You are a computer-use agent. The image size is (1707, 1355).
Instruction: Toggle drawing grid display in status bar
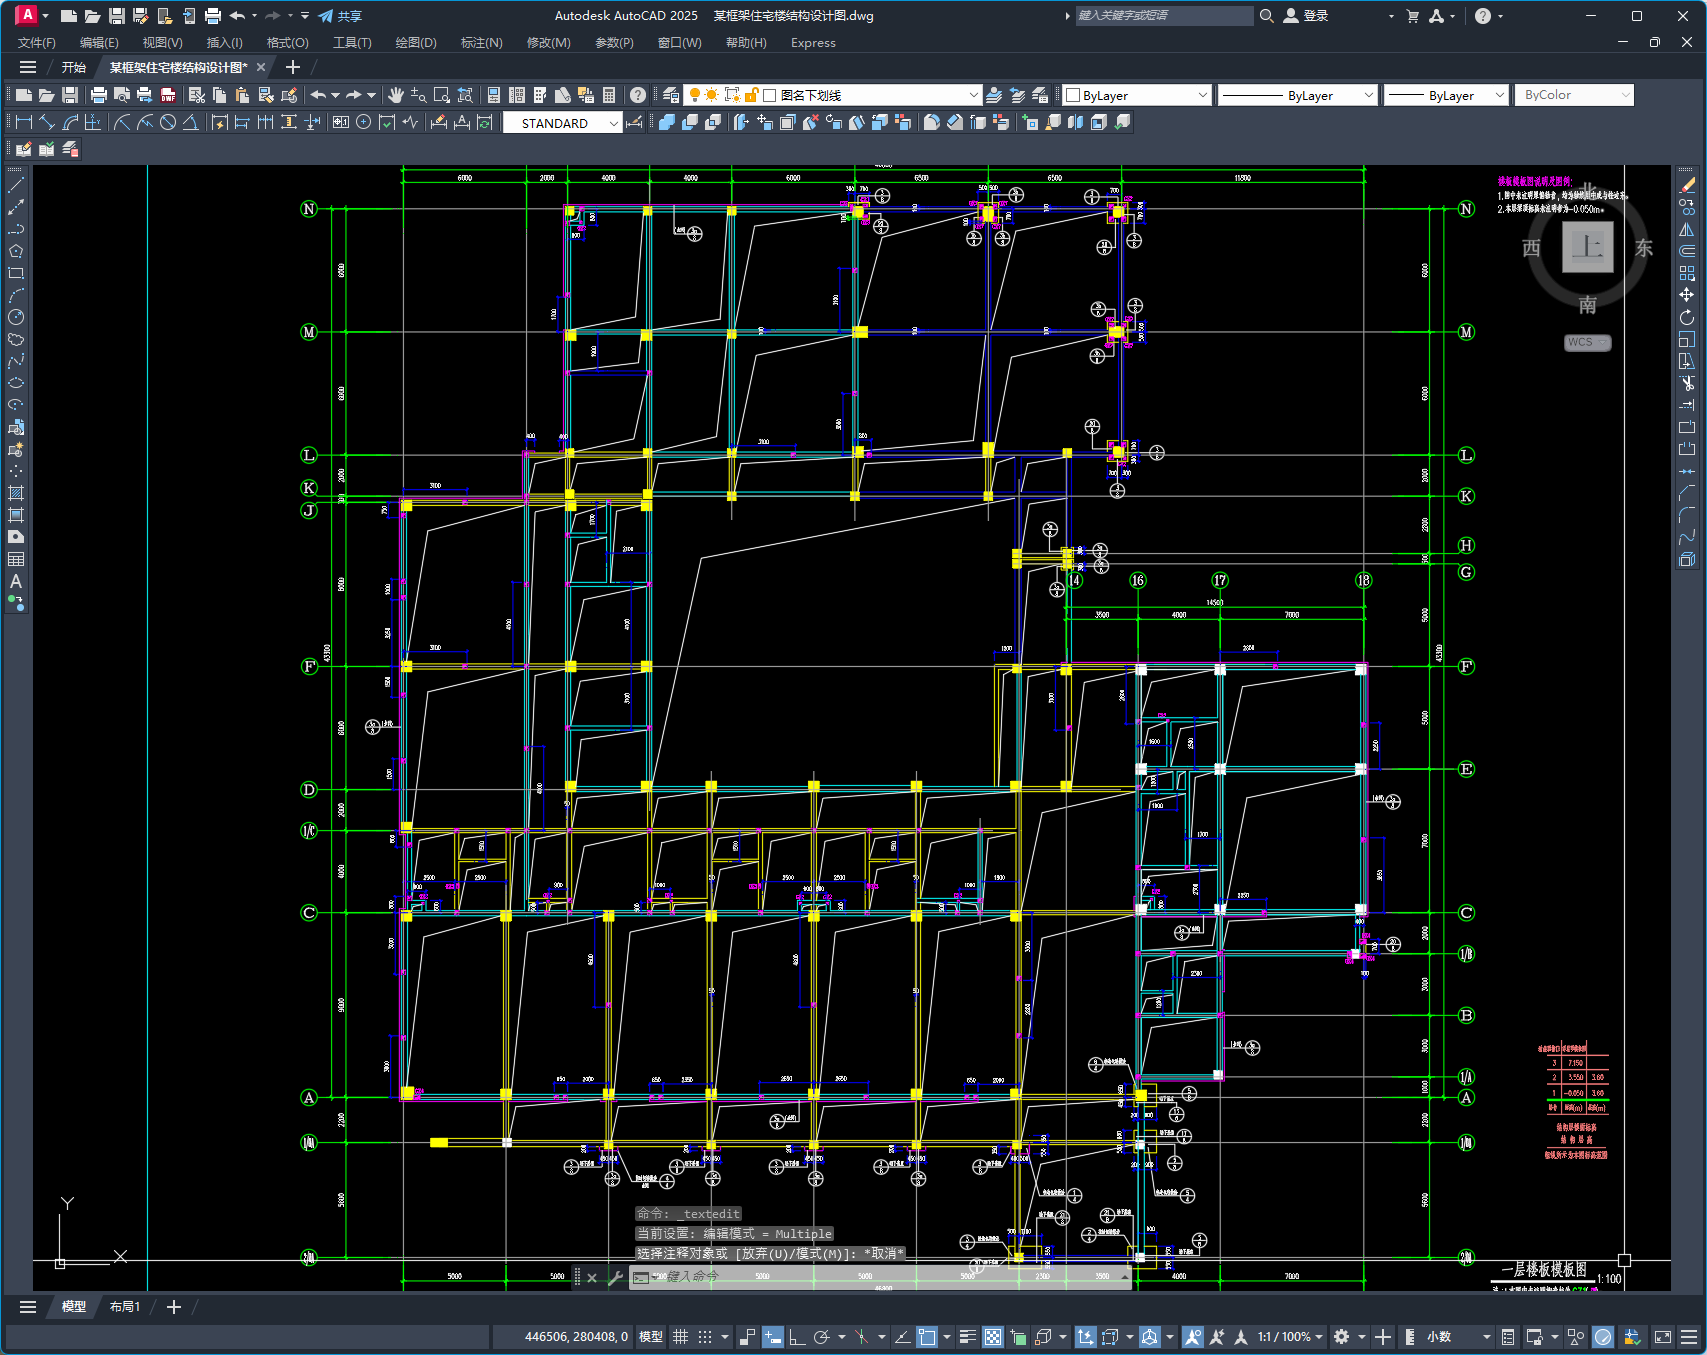(x=680, y=1337)
